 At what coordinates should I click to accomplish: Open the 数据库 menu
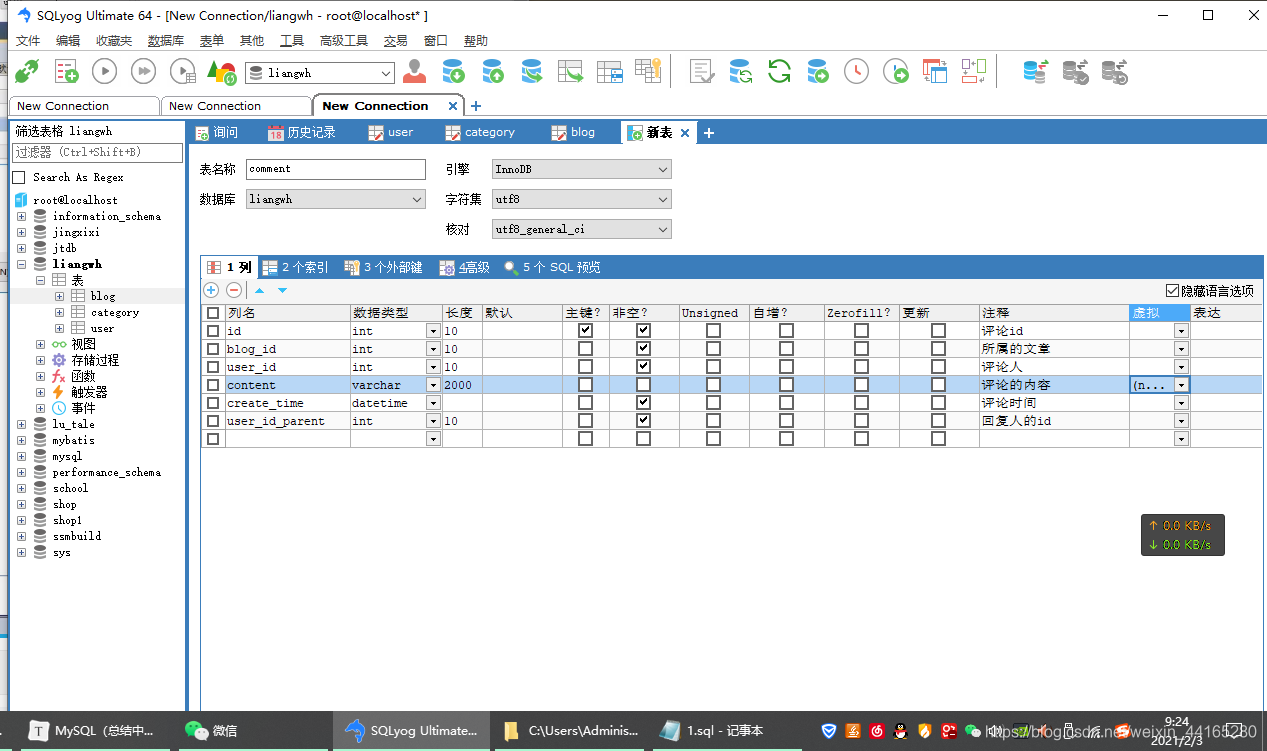(x=166, y=41)
